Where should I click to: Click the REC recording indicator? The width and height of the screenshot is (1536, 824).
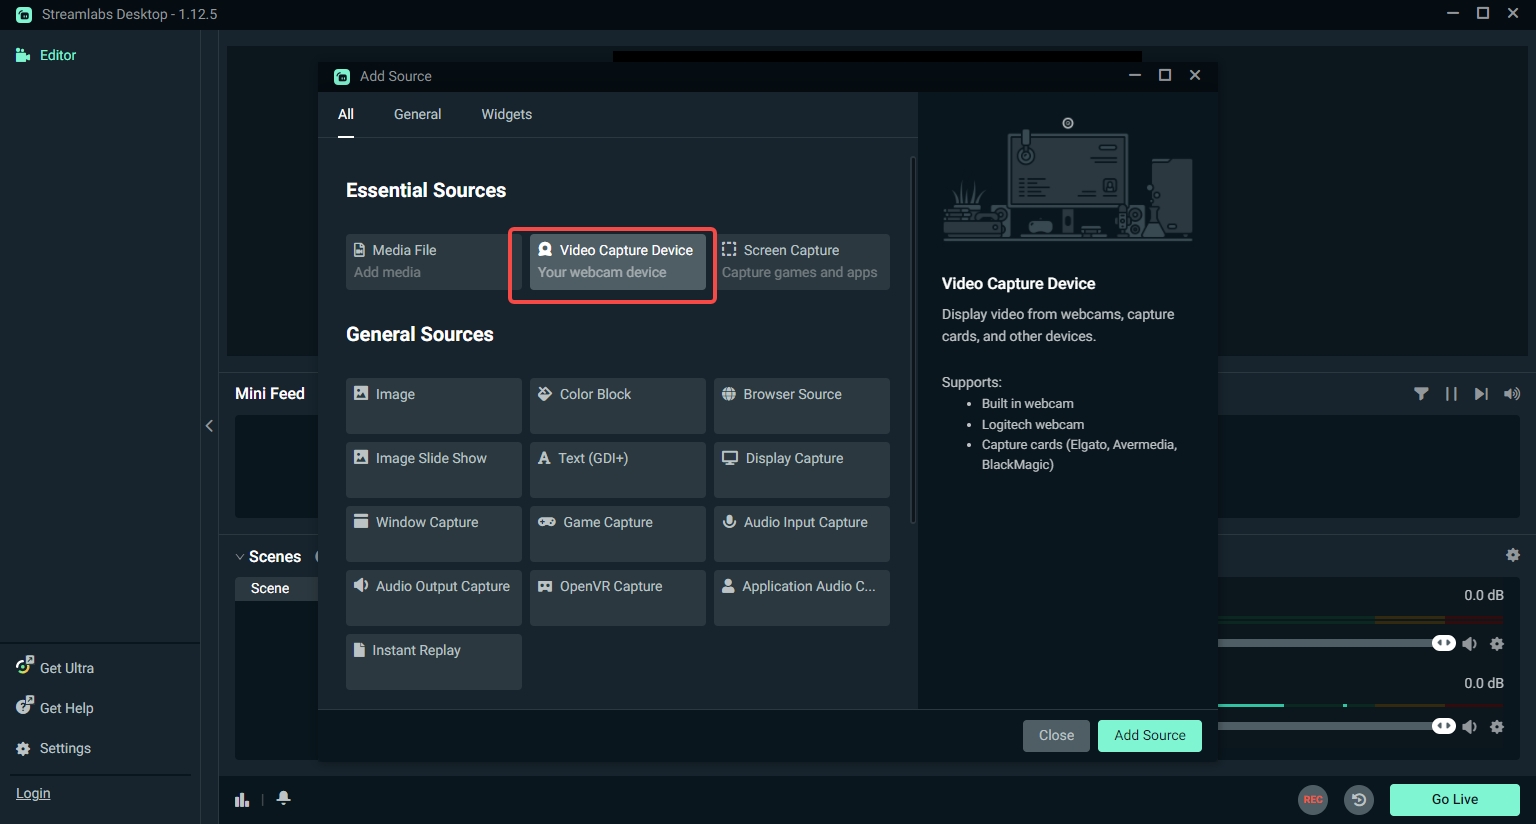(x=1313, y=799)
